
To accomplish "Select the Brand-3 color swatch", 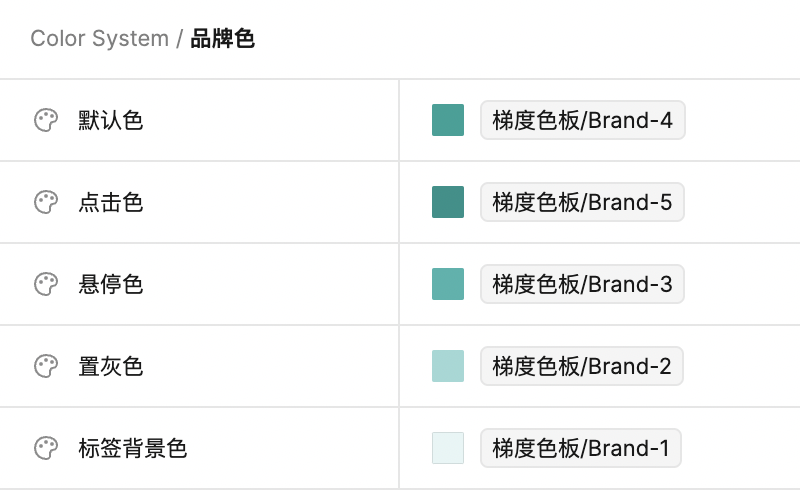I will pos(448,285).
